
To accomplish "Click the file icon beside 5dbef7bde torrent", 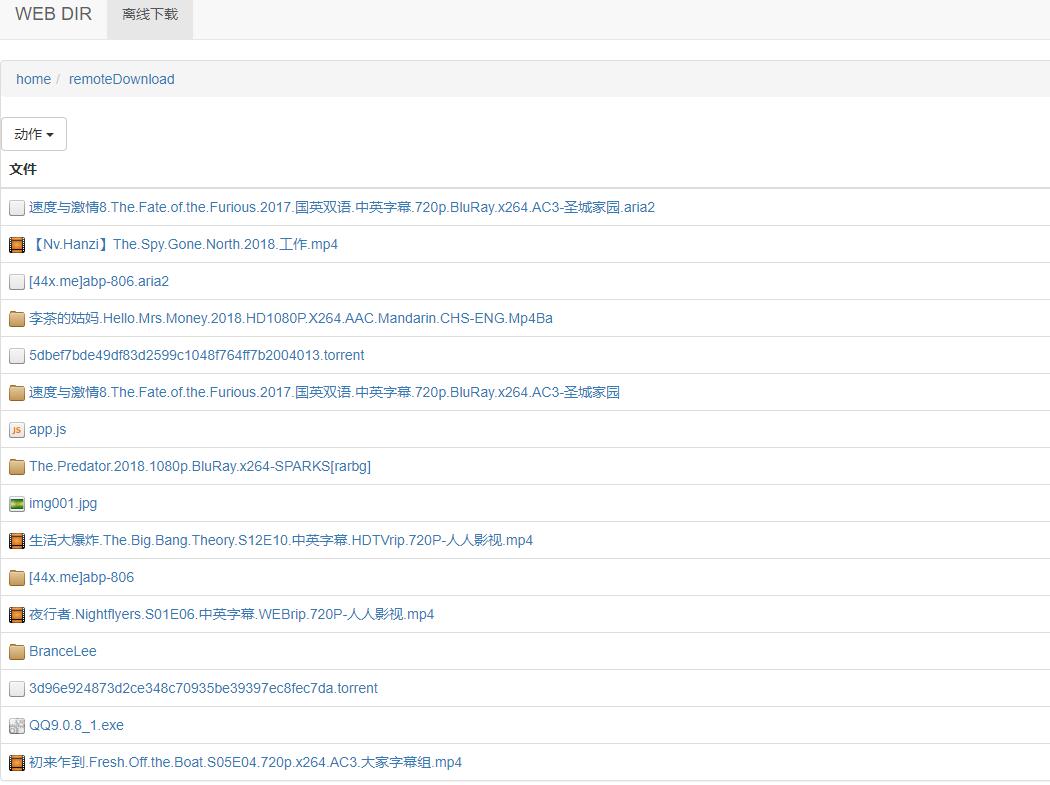I will [17, 356].
